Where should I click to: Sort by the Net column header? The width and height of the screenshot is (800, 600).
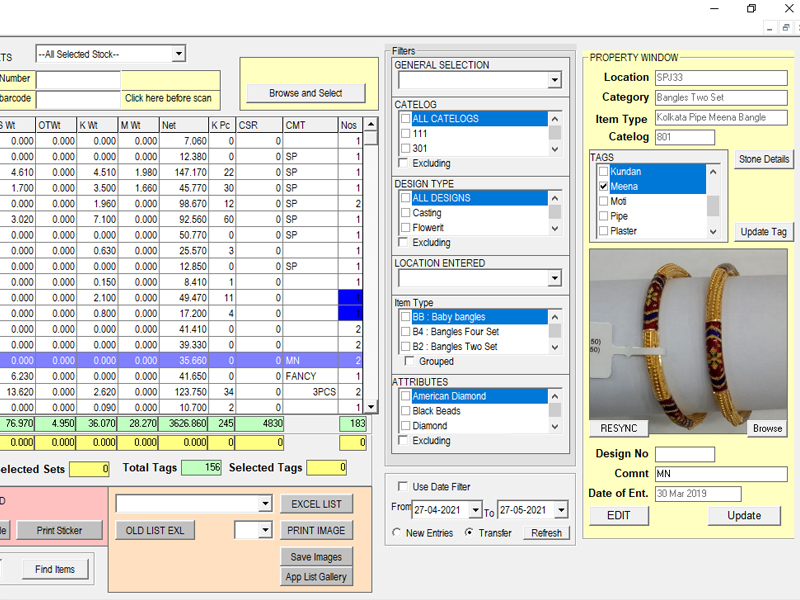184,125
